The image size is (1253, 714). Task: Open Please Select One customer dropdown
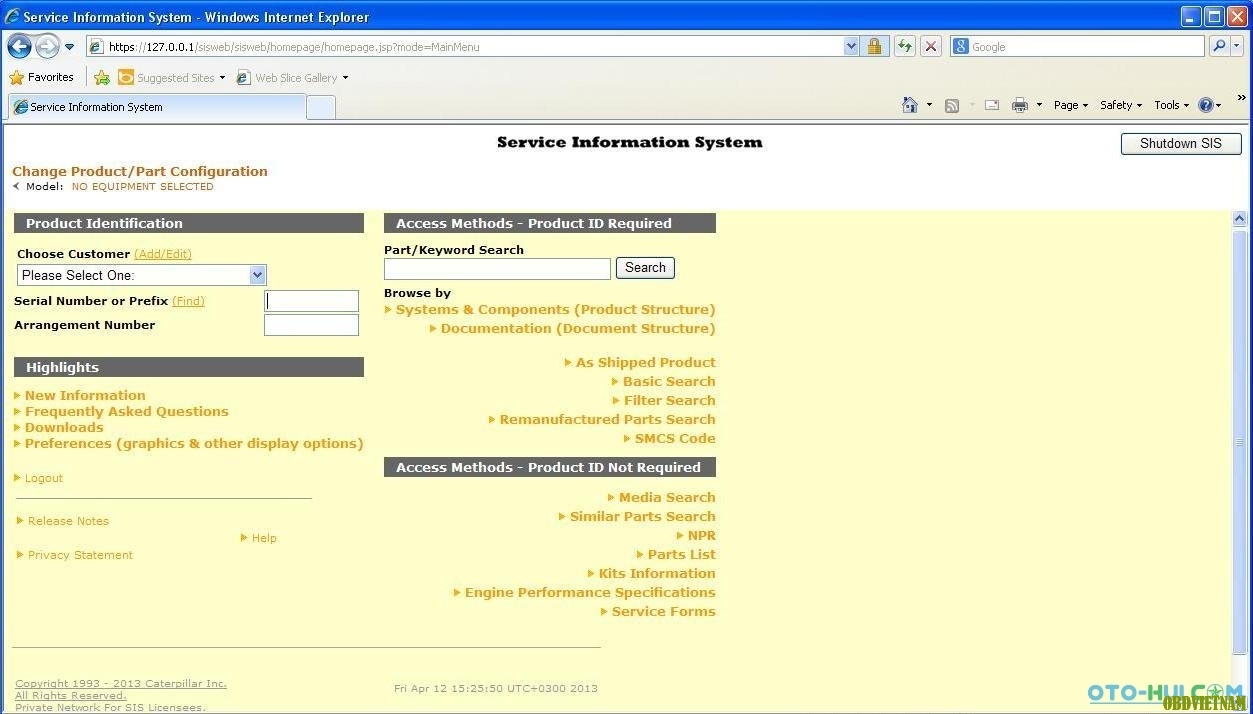point(142,275)
